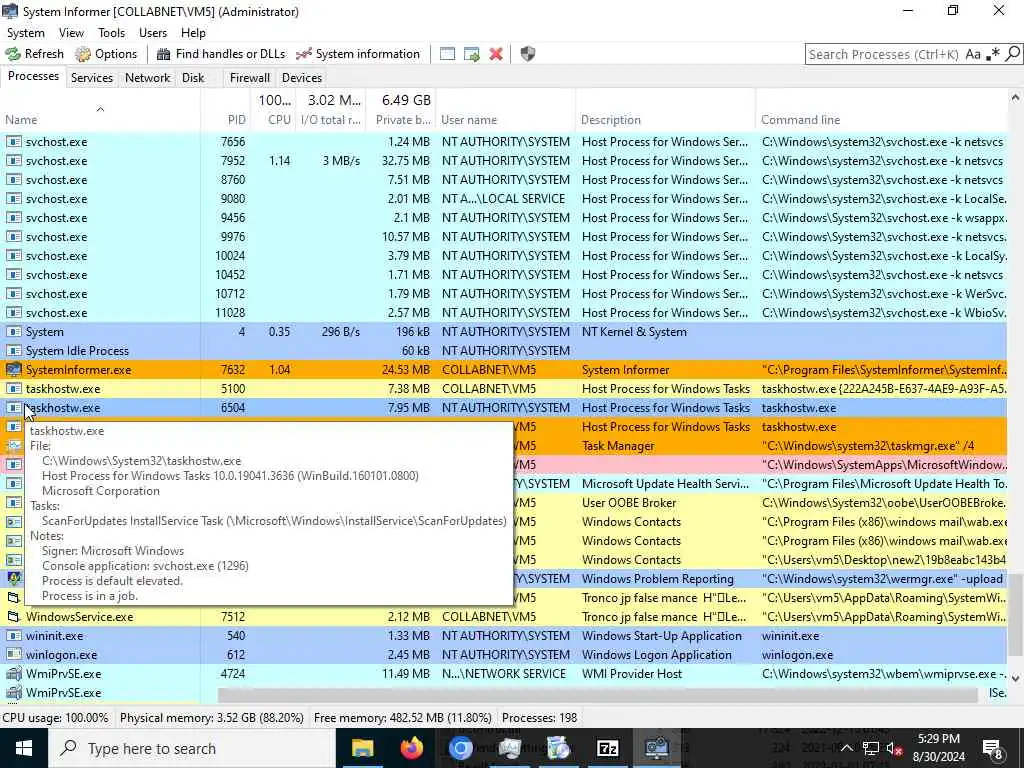Click the shield icon in toolbar
Viewport: 1024px width, 768px height.
coord(528,54)
